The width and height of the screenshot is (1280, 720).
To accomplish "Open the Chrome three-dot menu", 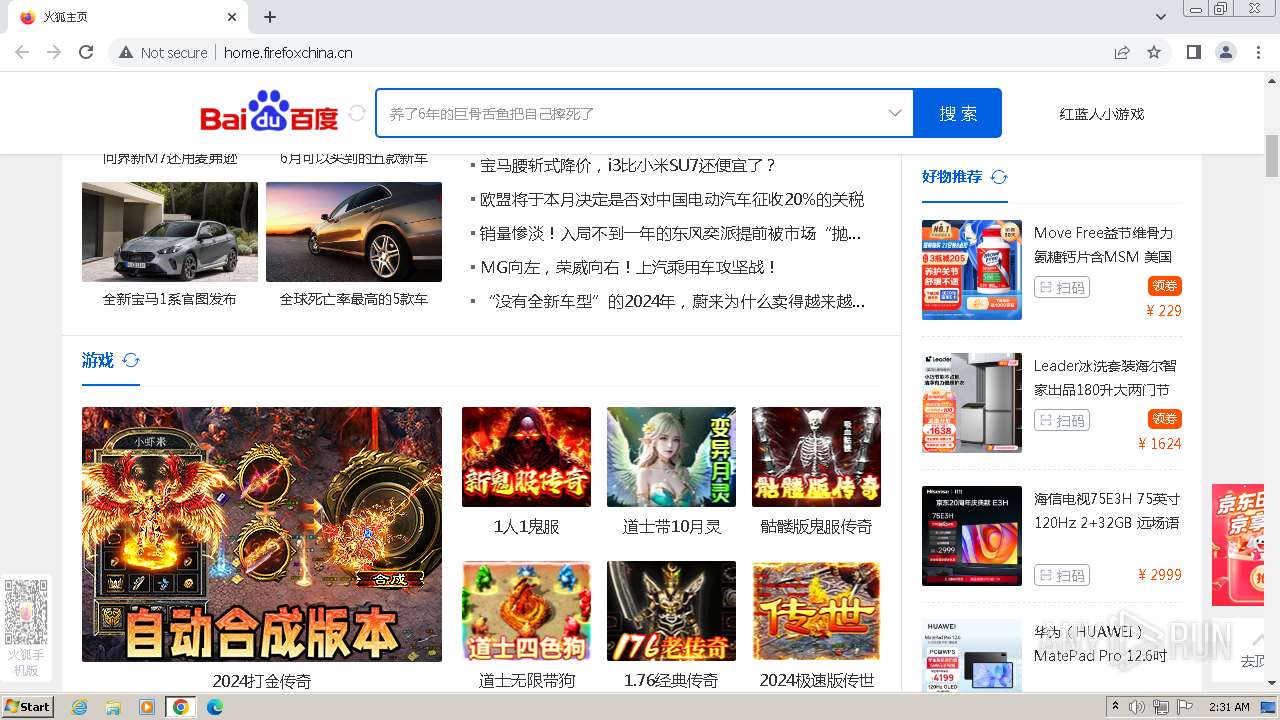I will 1257,52.
